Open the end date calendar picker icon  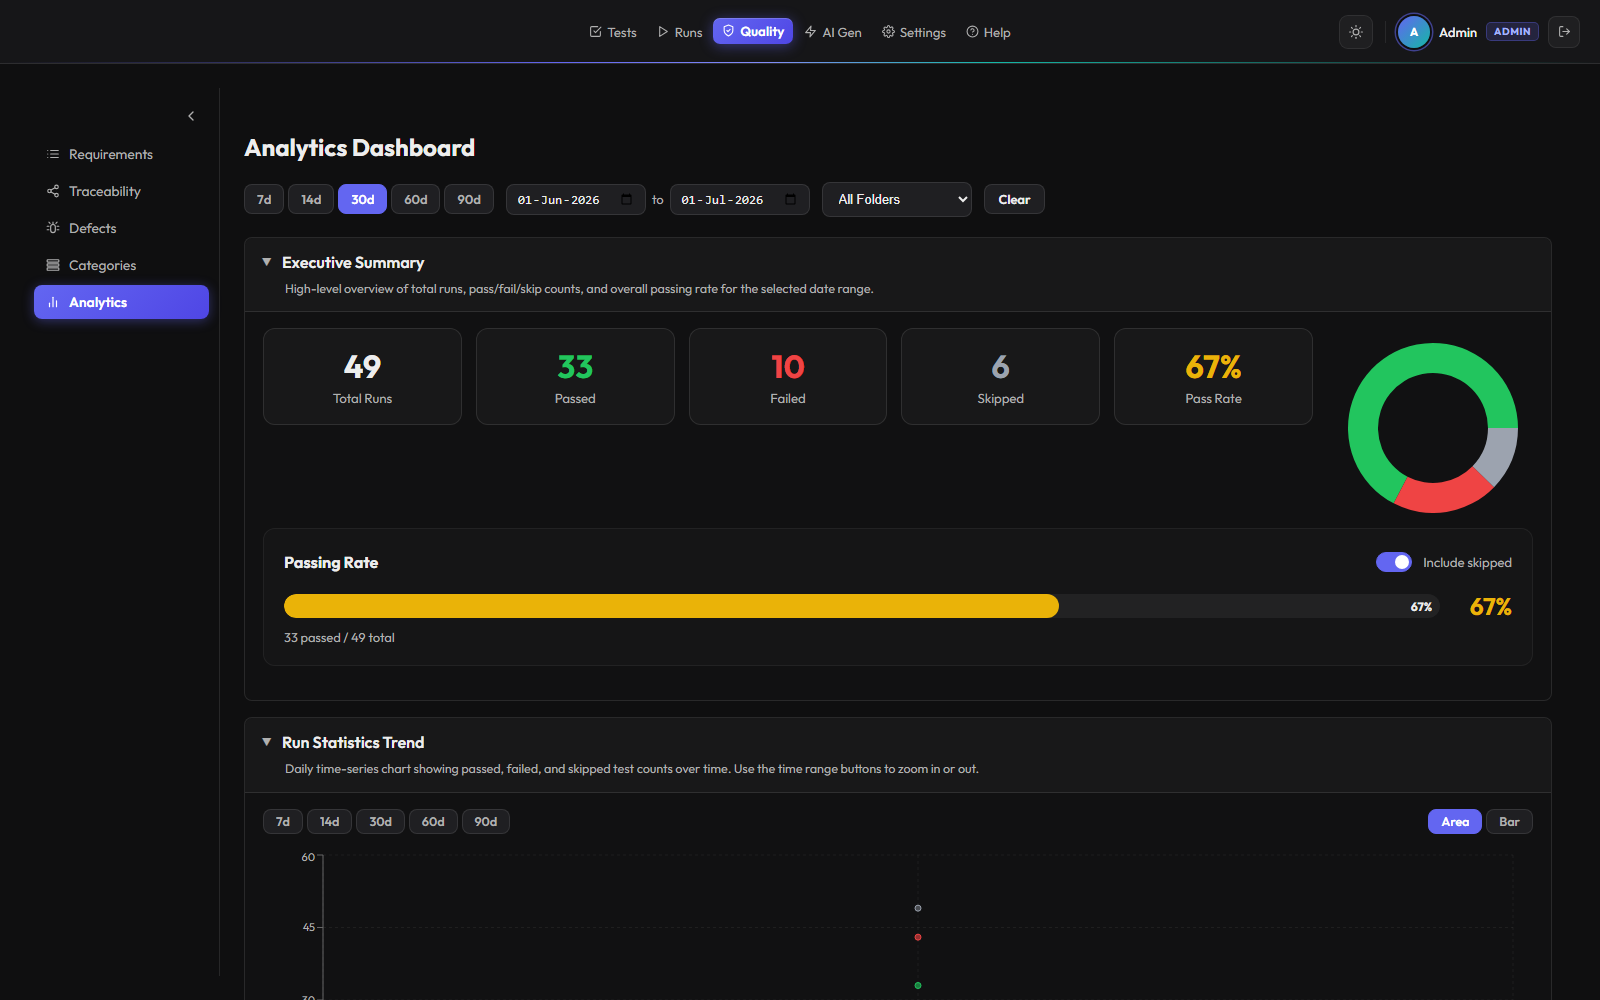(x=790, y=199)
